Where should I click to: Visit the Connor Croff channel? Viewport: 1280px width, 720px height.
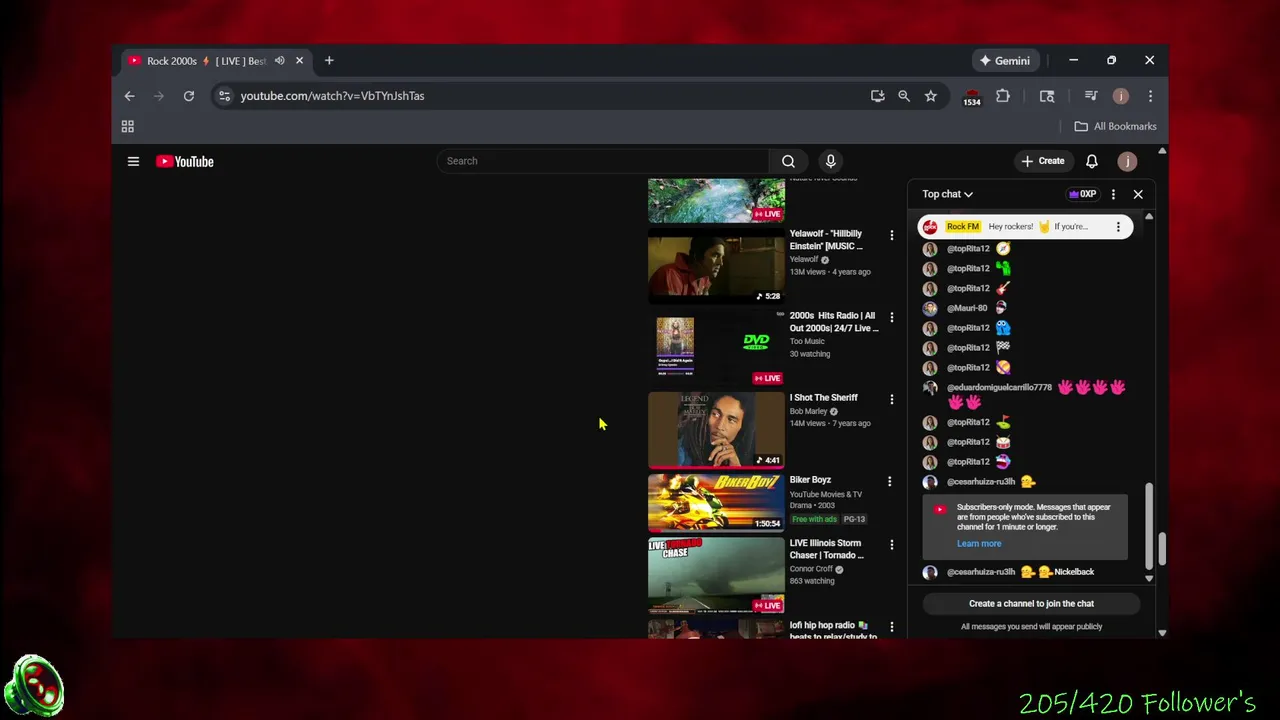[811, 569]
